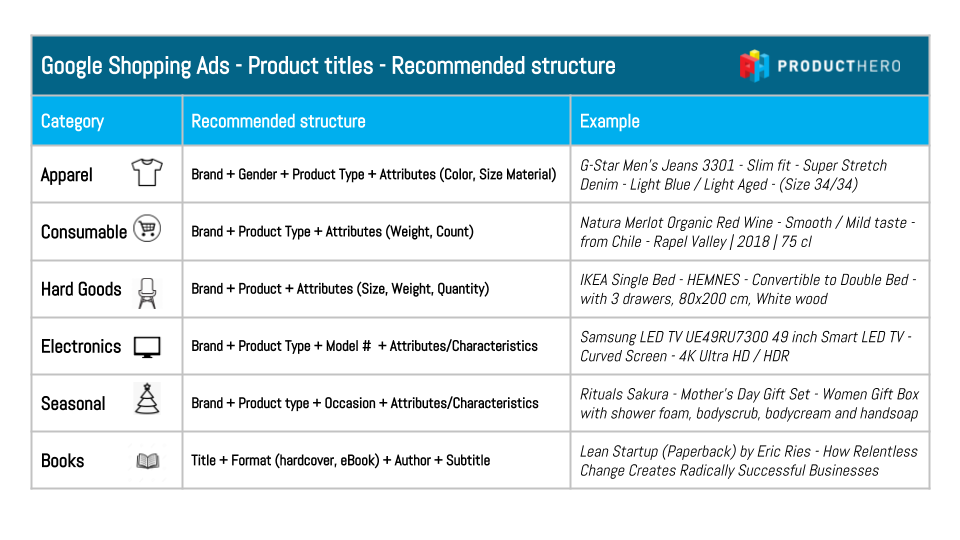Click the Natura Merlot wine example text
This screenshot has height=540, width=960.
click(x=748, y=232)
